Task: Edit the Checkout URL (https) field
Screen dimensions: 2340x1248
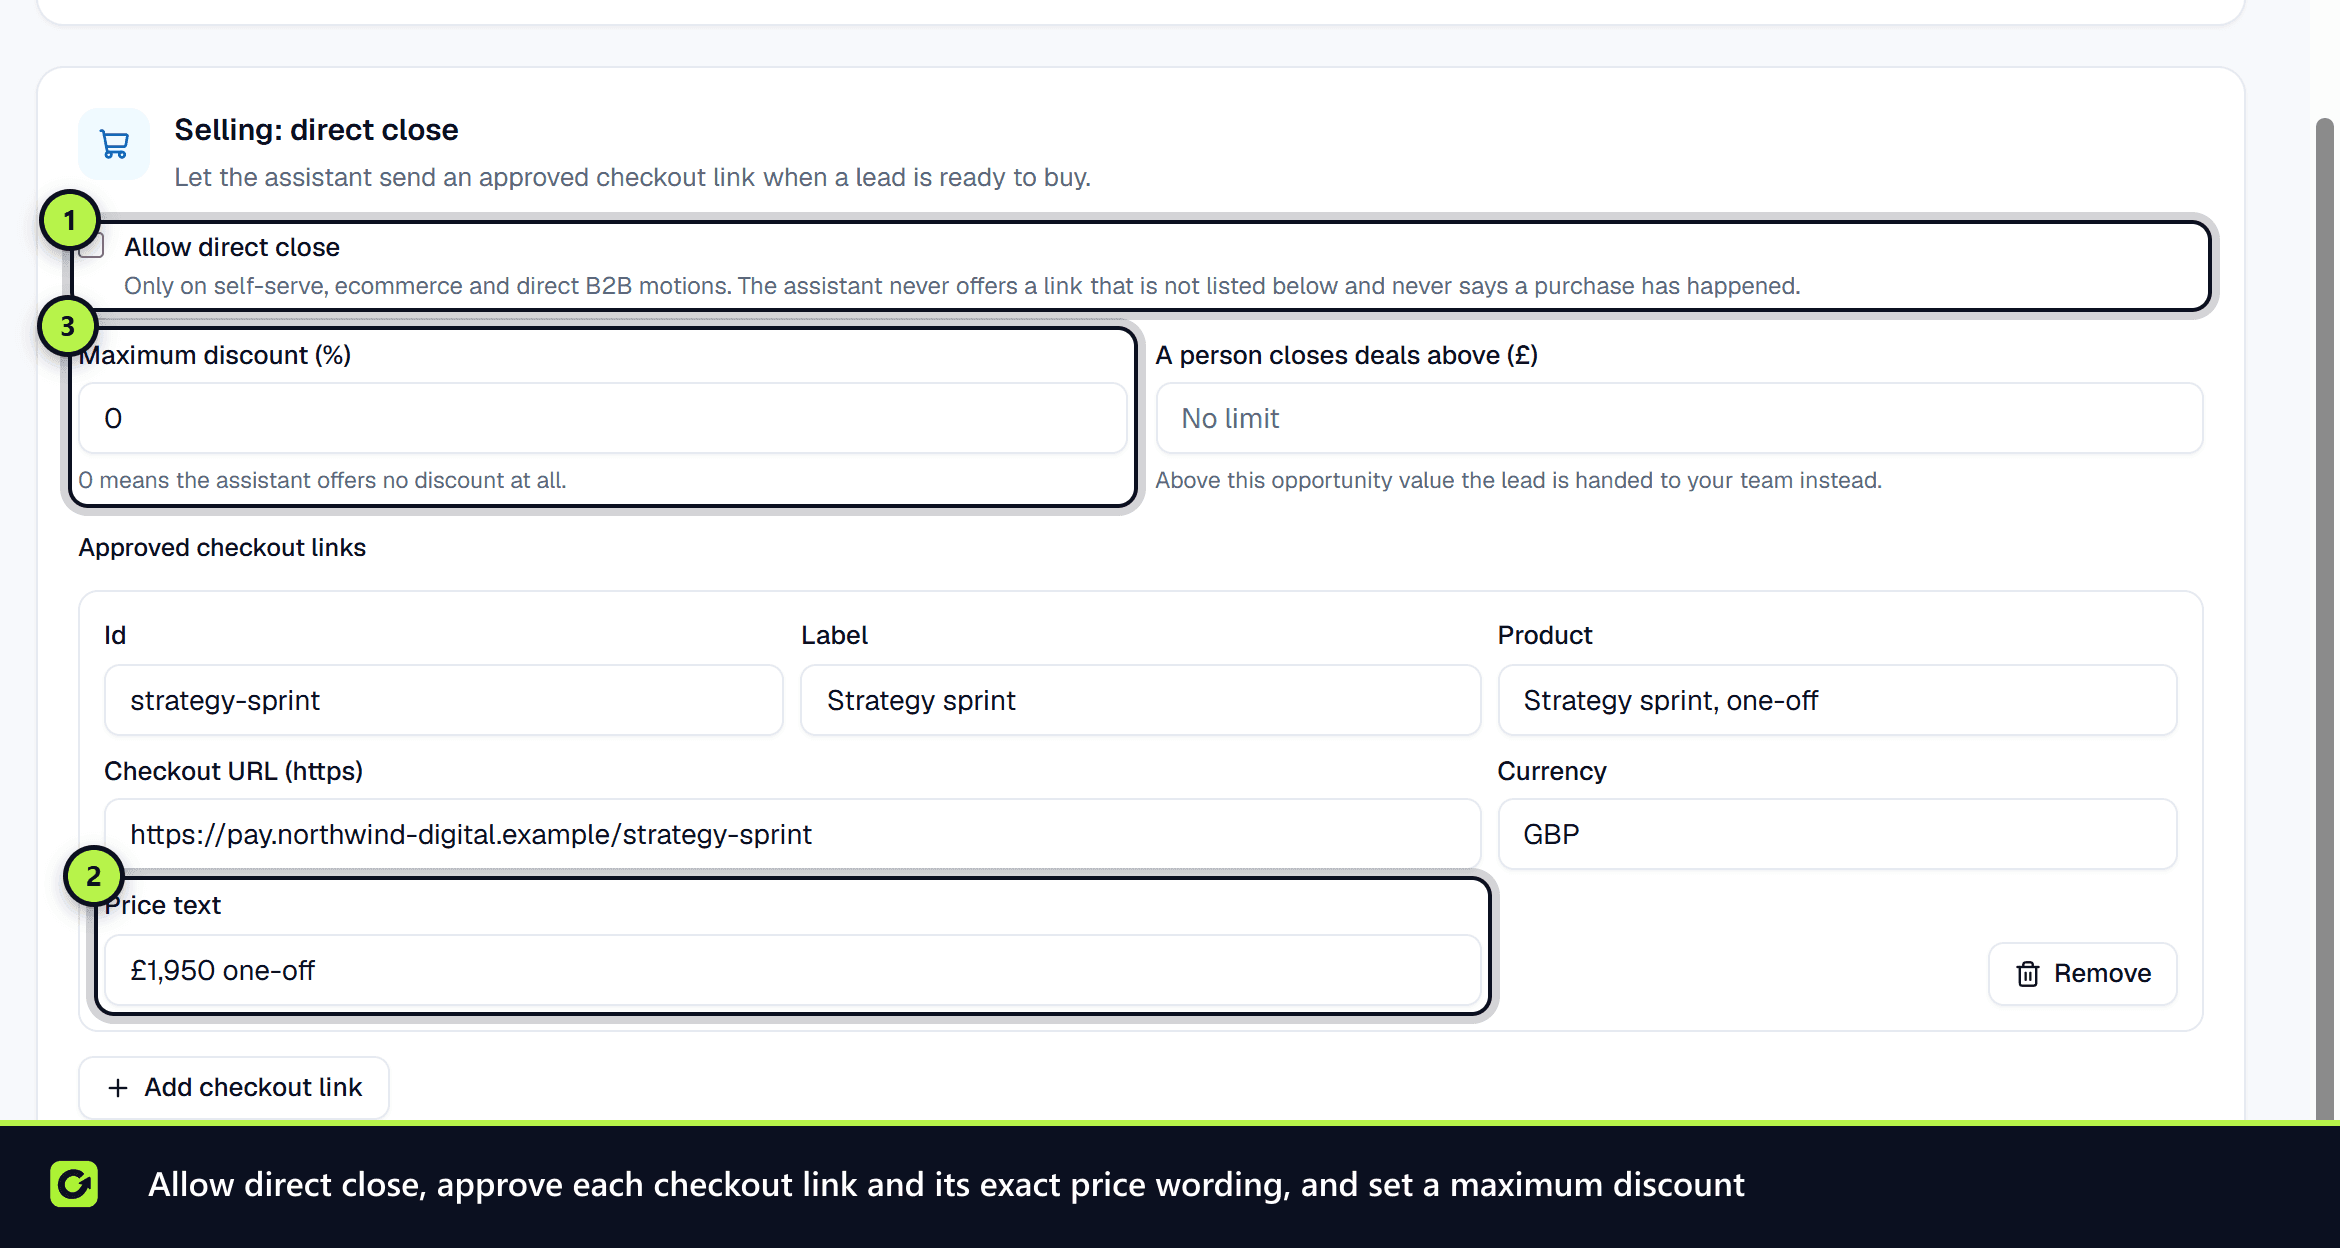Action: pyautogui.click(x=792, y=834)
